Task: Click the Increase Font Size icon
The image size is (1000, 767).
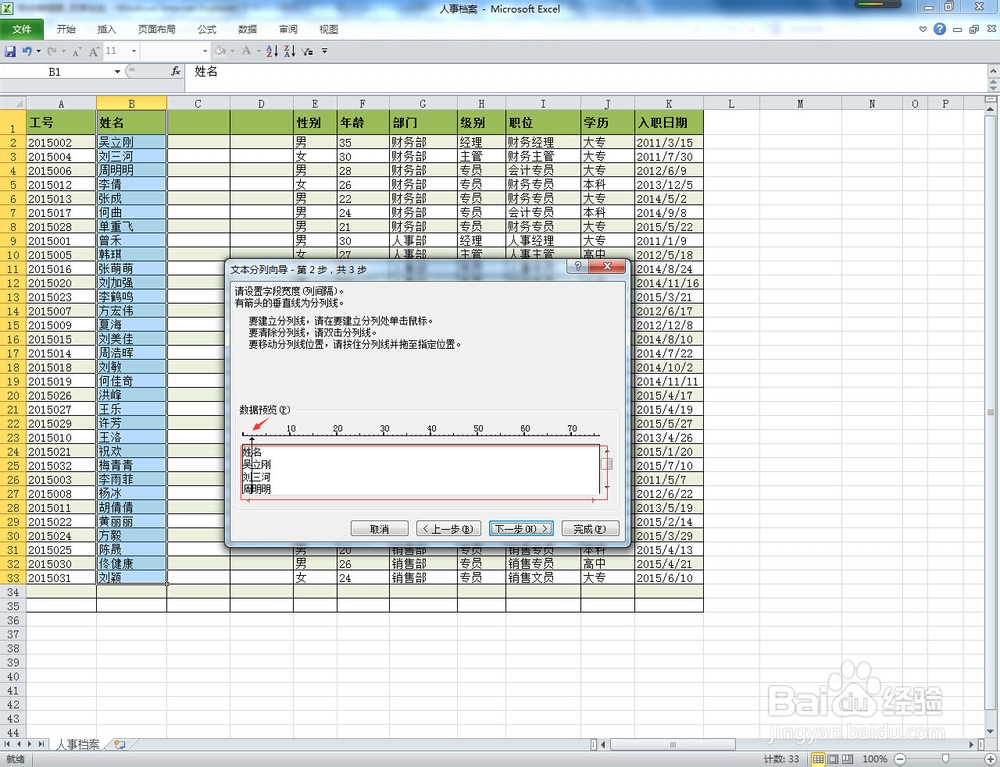Action: tap(93, 50)
